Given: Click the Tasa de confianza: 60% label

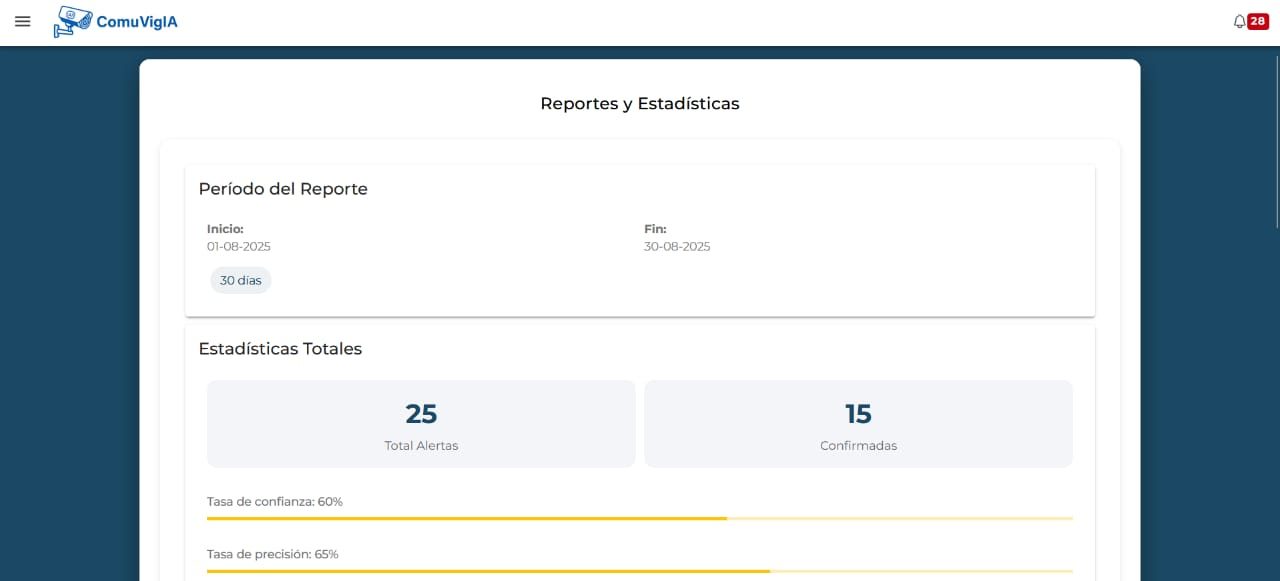Looking at the screenshot, I should tap(275, 502).
